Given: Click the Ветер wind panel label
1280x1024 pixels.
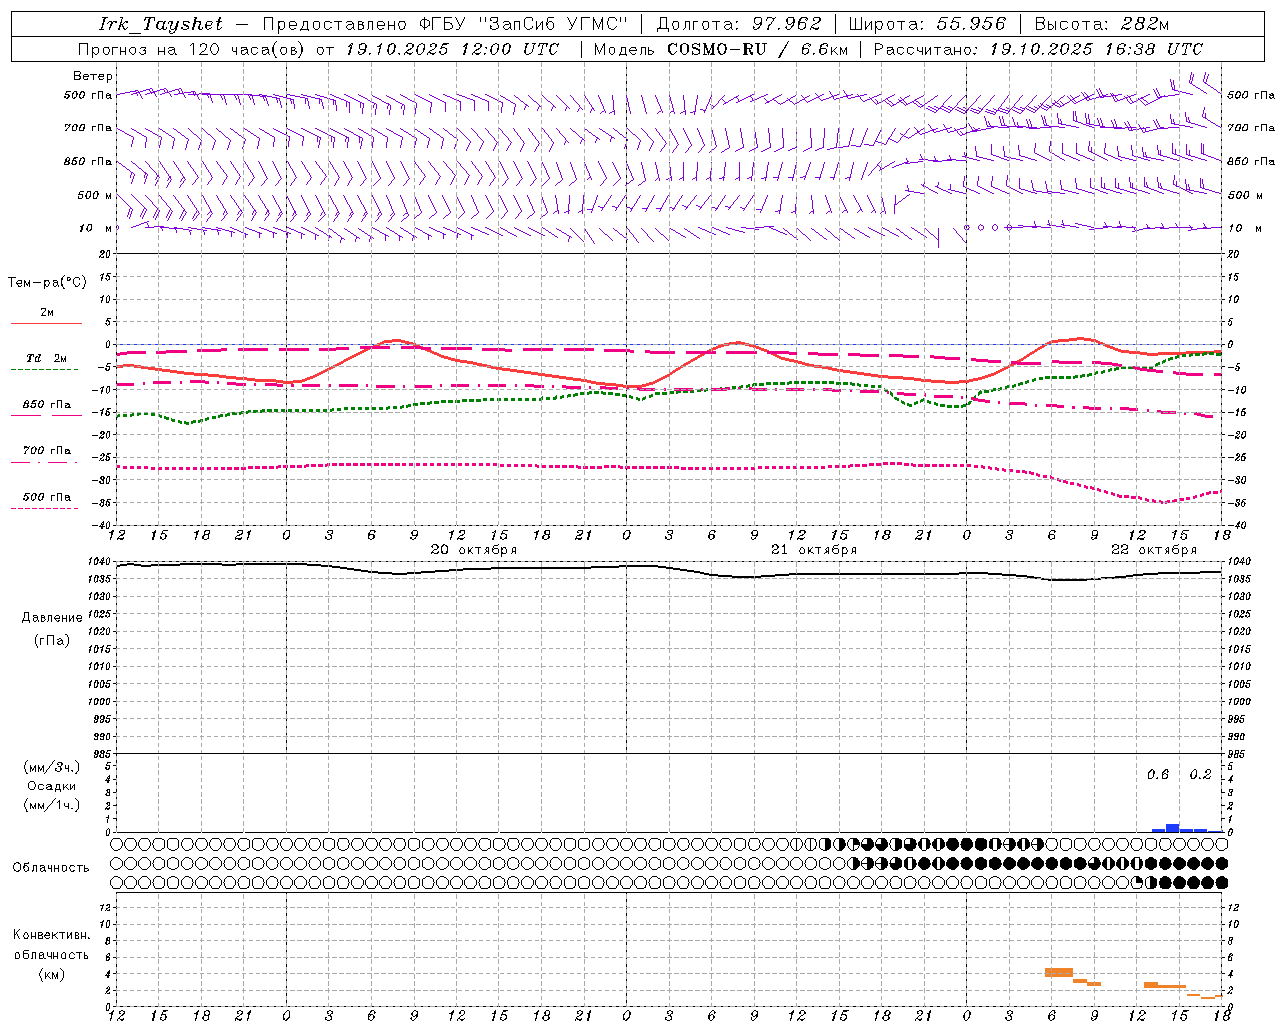Looking at the screenshot, I should (93, 76).
